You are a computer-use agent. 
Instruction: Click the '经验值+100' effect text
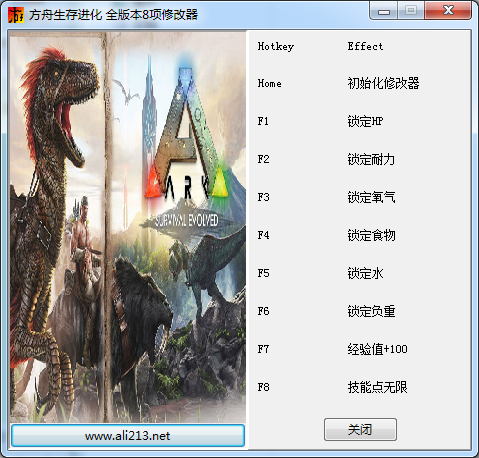point(377,349)
